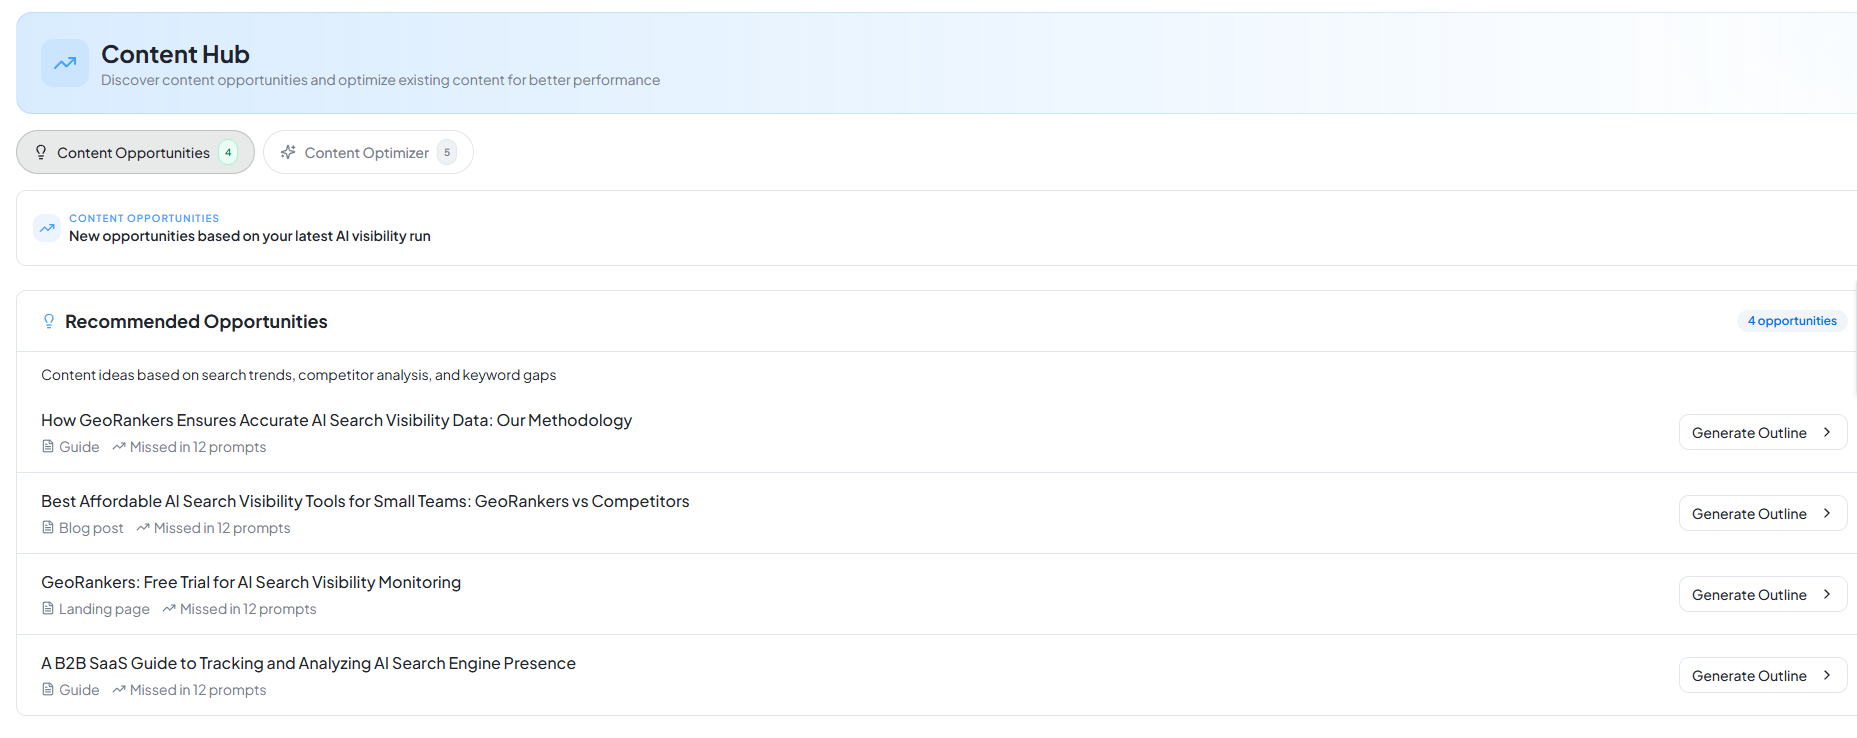The image size is (1857, 738).
Task: Click the document icon beside Landing page label
Action: [48, 608]
